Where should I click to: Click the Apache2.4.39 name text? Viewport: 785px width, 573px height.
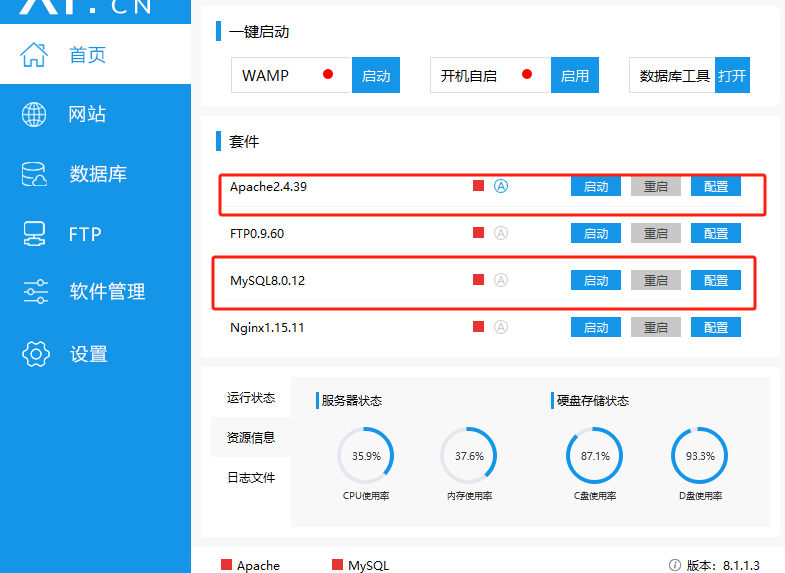(268, 187)
